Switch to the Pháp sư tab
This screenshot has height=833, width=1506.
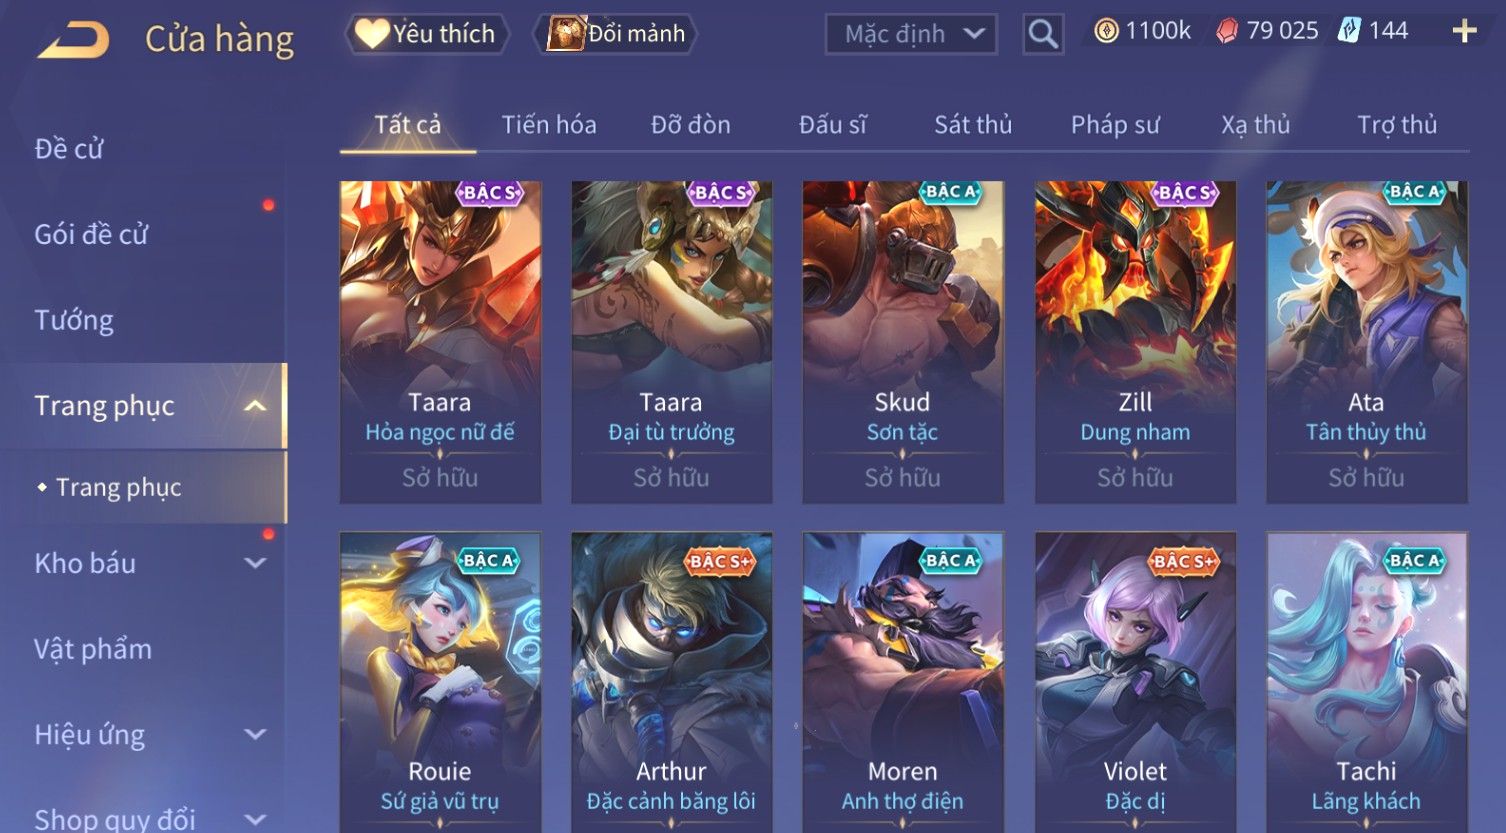pos(1115,125)
